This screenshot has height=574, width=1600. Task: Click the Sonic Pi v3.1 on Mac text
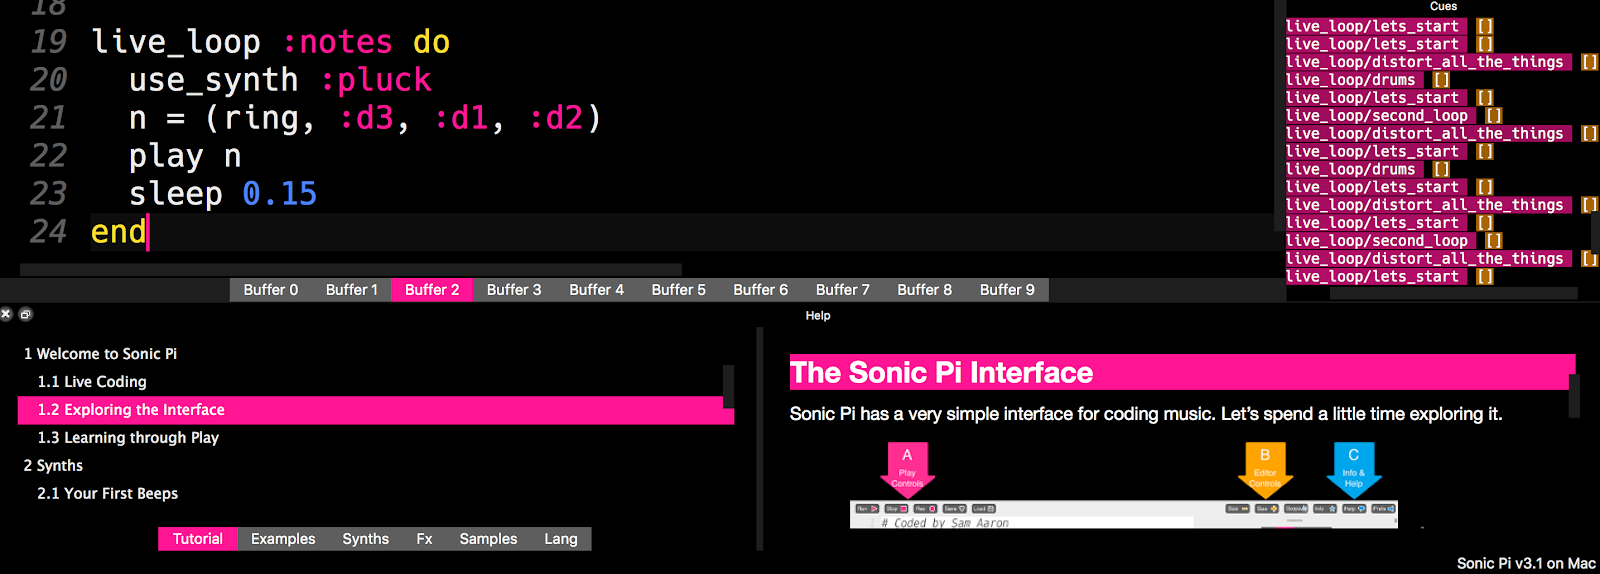coord(1526,563)
